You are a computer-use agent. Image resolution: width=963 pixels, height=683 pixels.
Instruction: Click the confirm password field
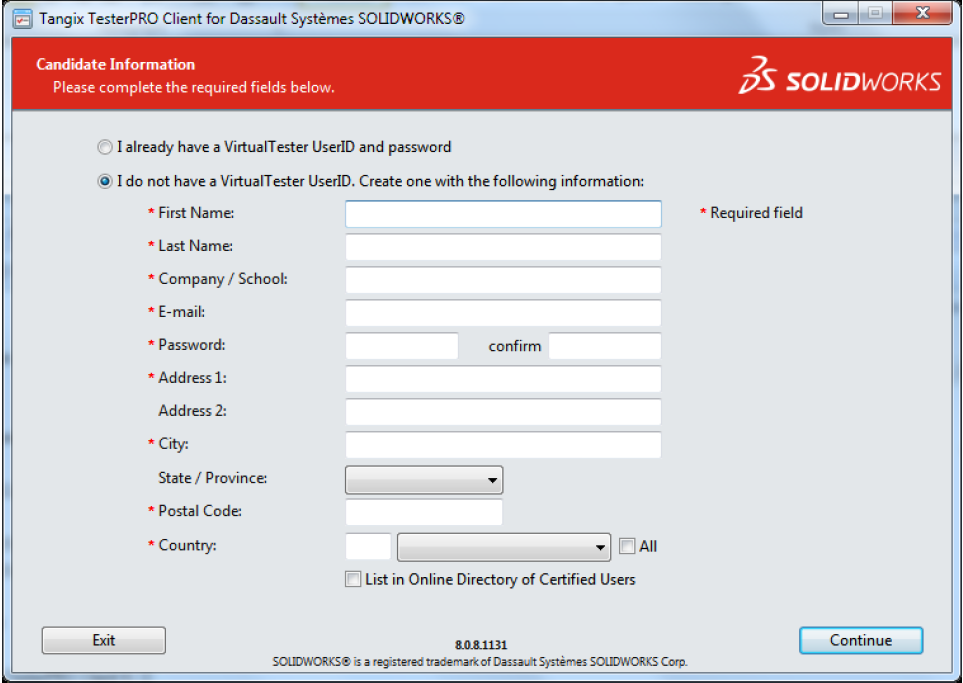point(605,346)
